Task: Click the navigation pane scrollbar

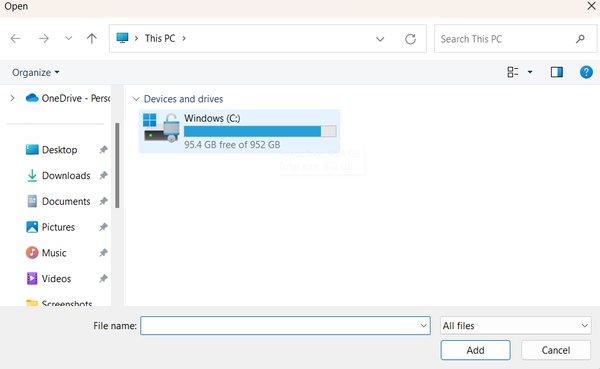Action: 117,166
